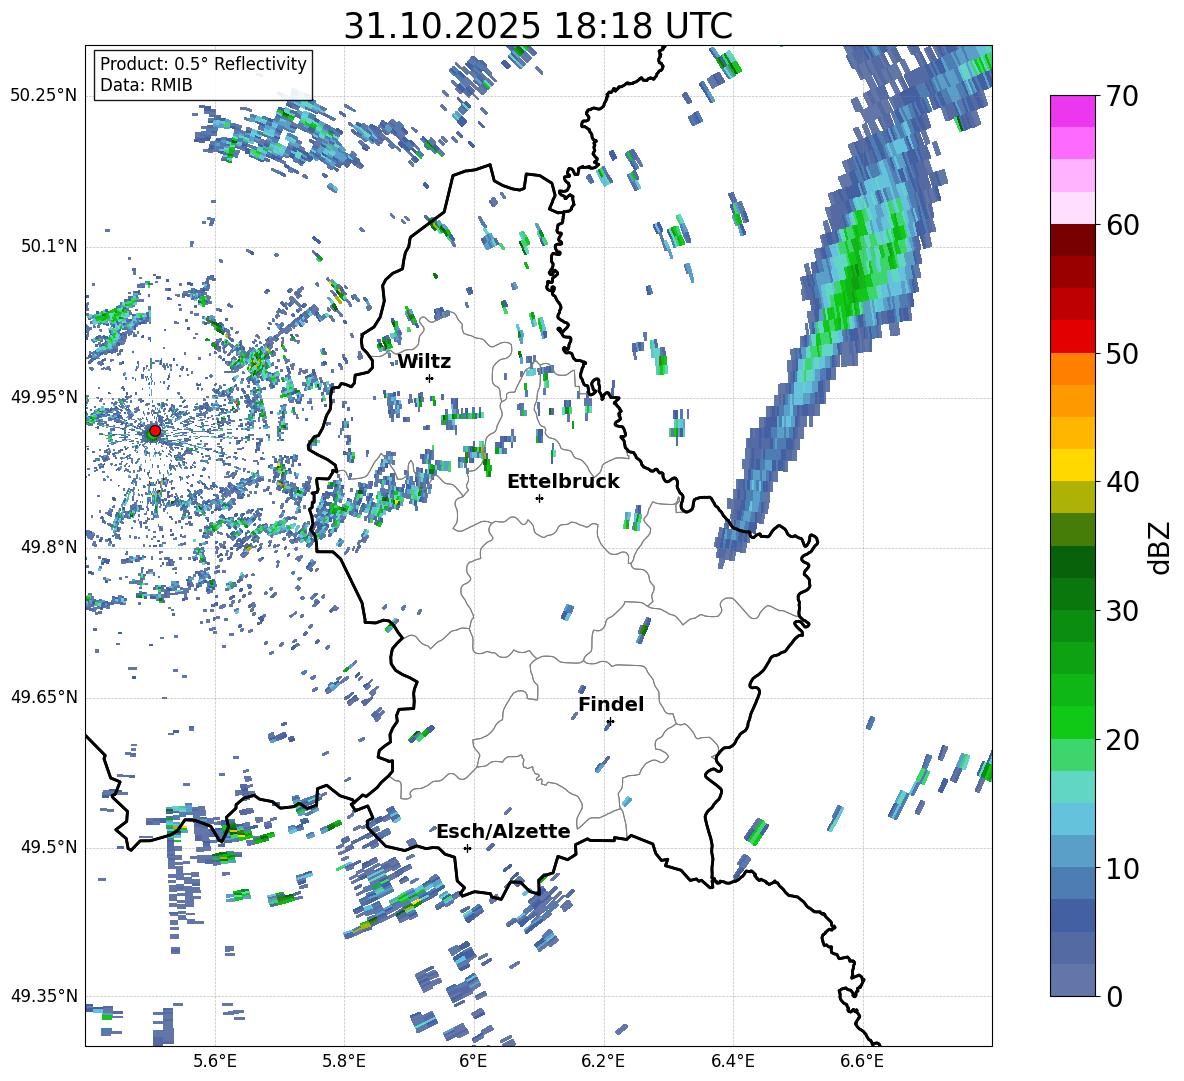Click the Ettelbruck station cross marker
This screenshot has height=1081, width=1184.
click(539, 498)
